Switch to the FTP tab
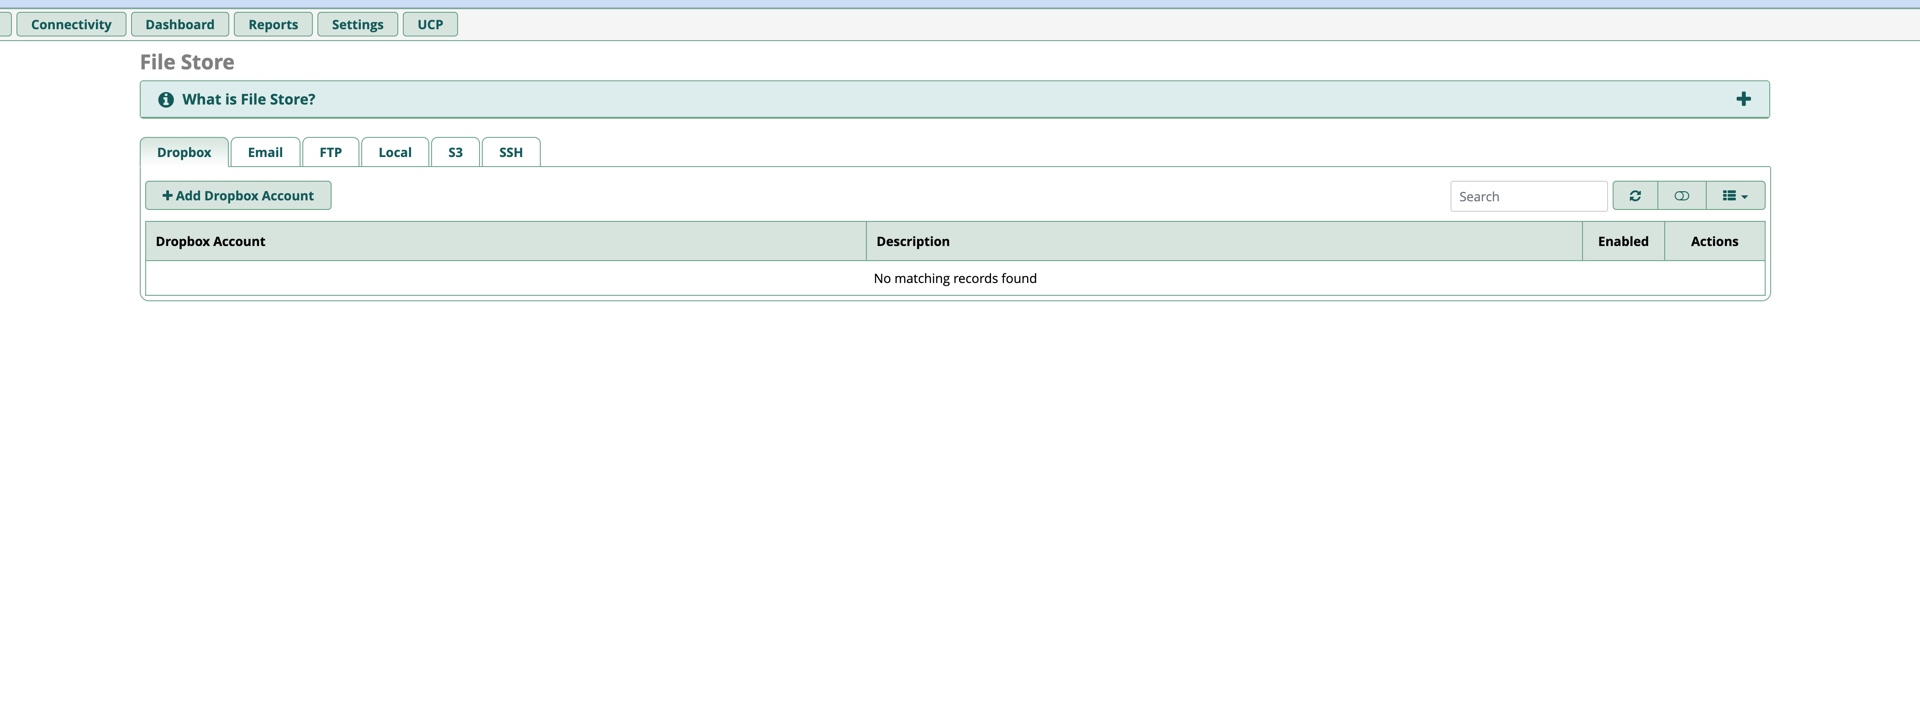The width and height of the screenshot is (1920, 702). [330, 152]
